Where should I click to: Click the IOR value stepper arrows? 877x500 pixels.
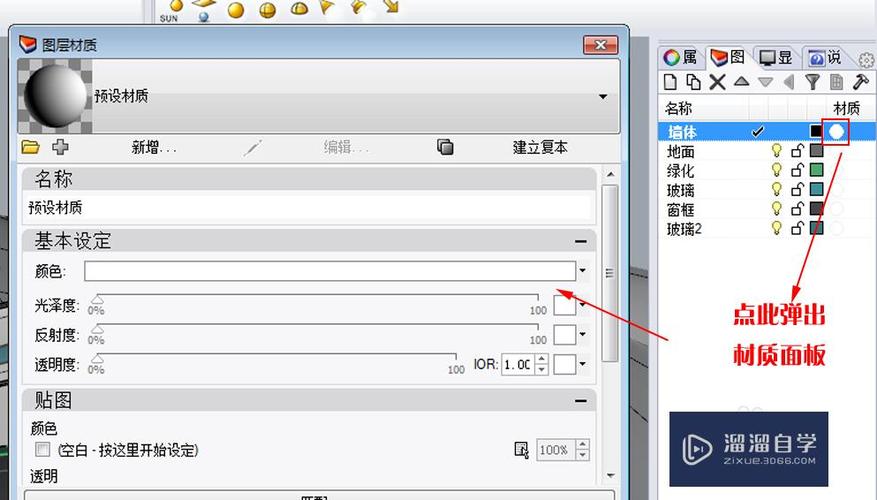(x=541, y=364)
